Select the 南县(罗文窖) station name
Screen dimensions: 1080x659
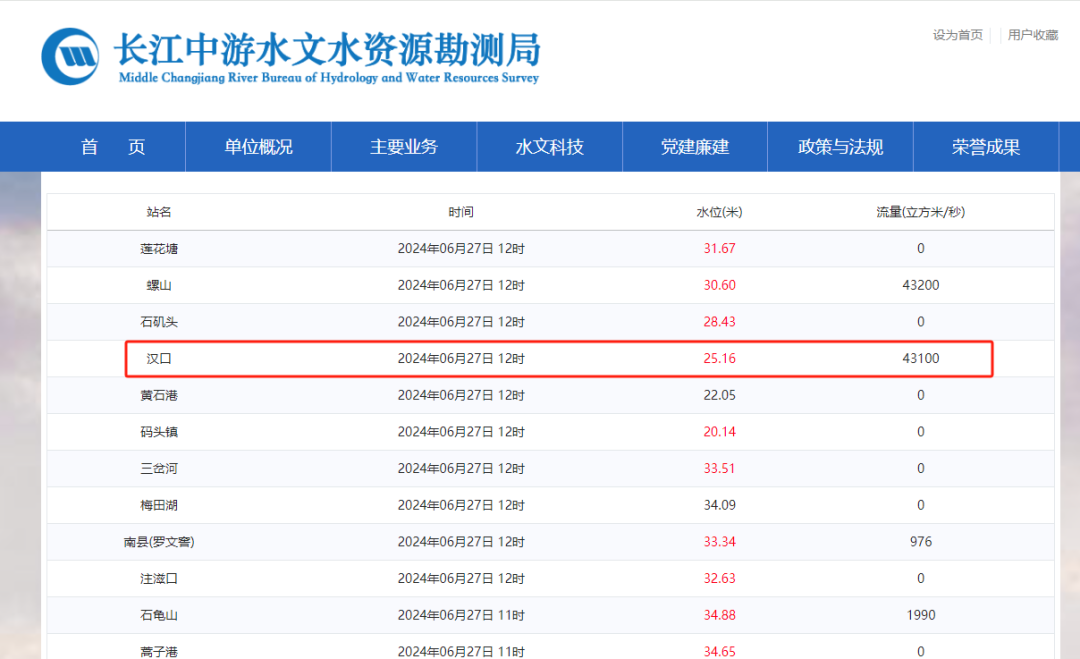click(x=159, y=542)
